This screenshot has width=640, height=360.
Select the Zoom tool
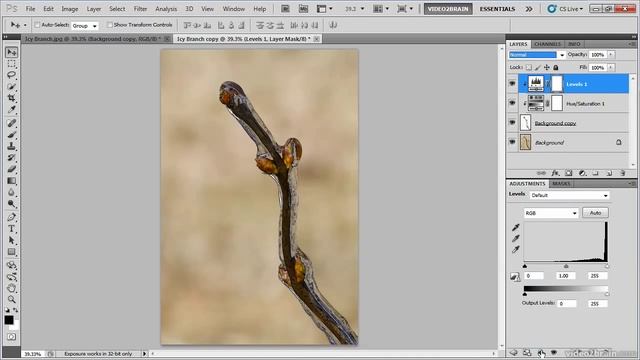click(x=11, y=300)
